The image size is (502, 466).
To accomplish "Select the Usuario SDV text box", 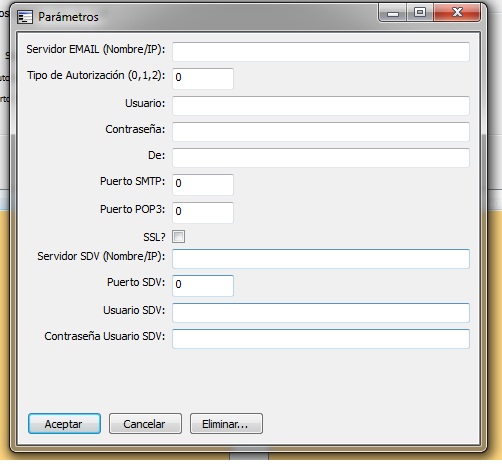I will [321, 313].
